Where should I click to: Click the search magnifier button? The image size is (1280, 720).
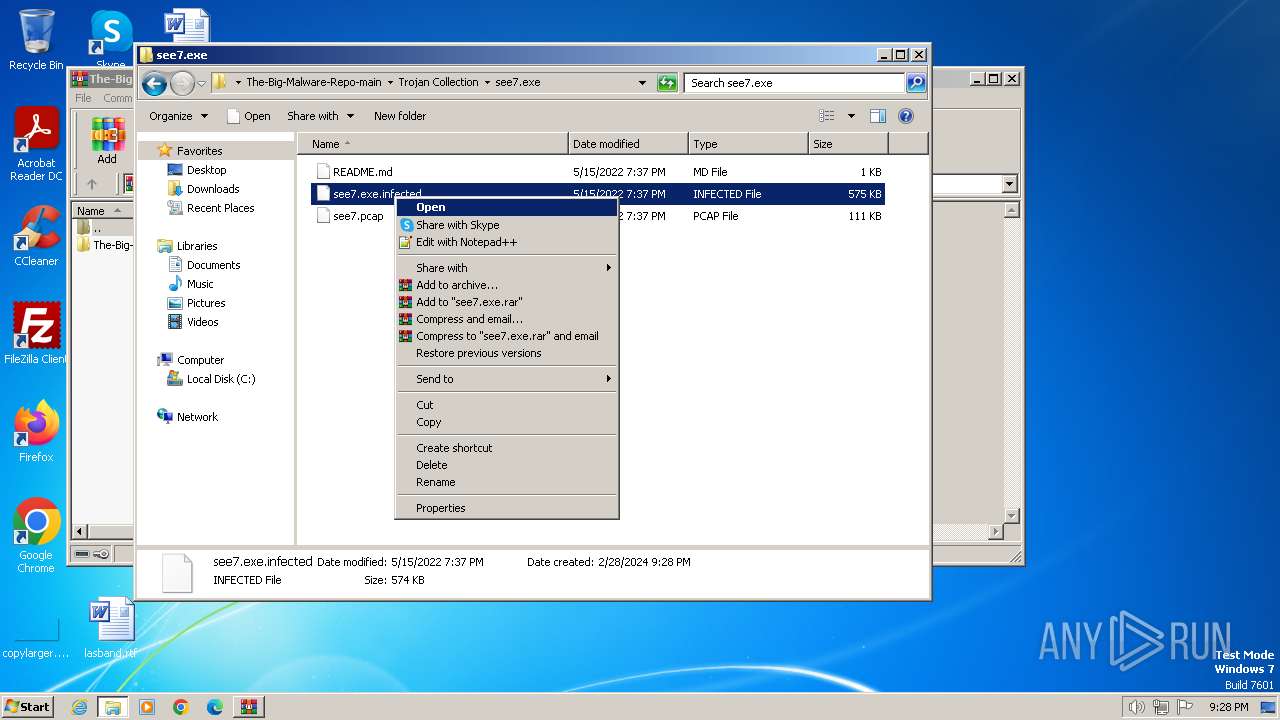(x=916, y=83)
